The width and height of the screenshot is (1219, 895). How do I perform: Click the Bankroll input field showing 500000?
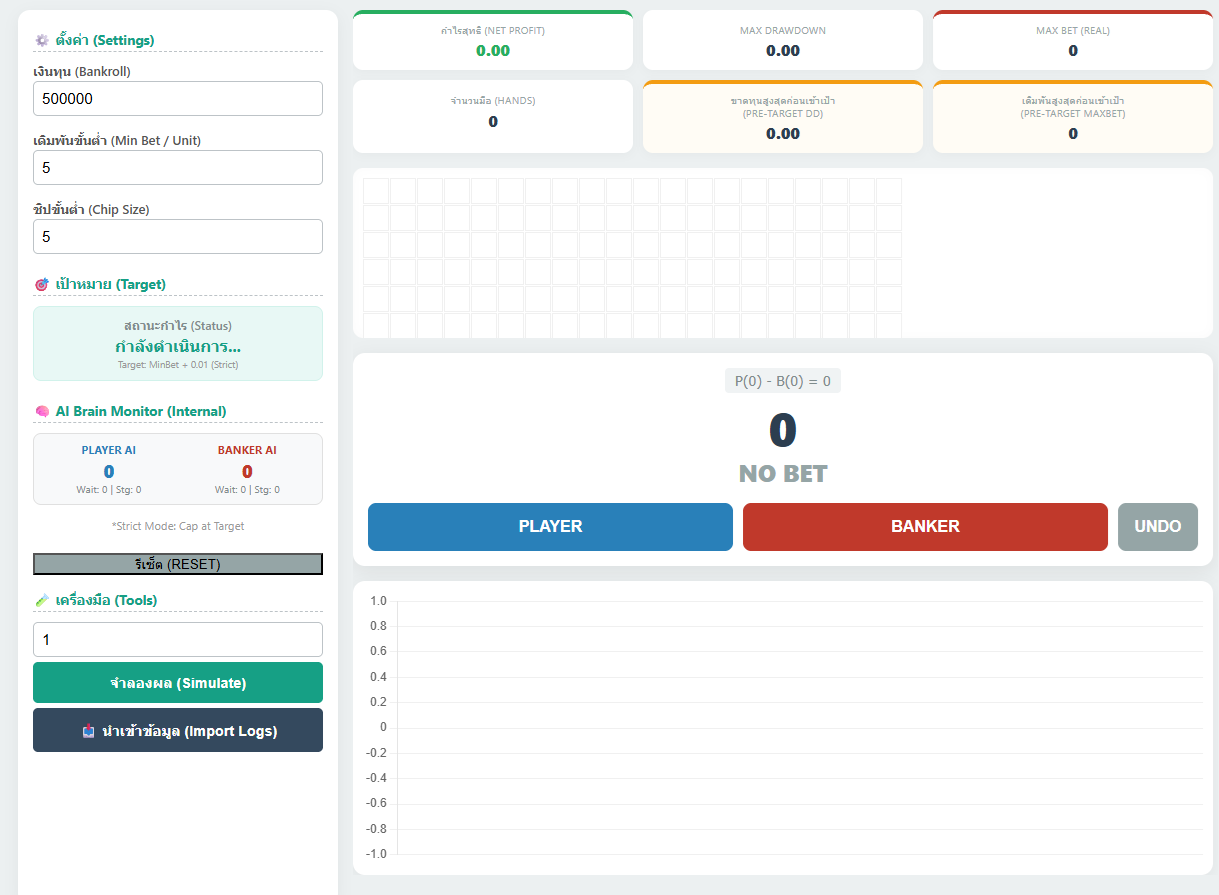tap(178, 99)
